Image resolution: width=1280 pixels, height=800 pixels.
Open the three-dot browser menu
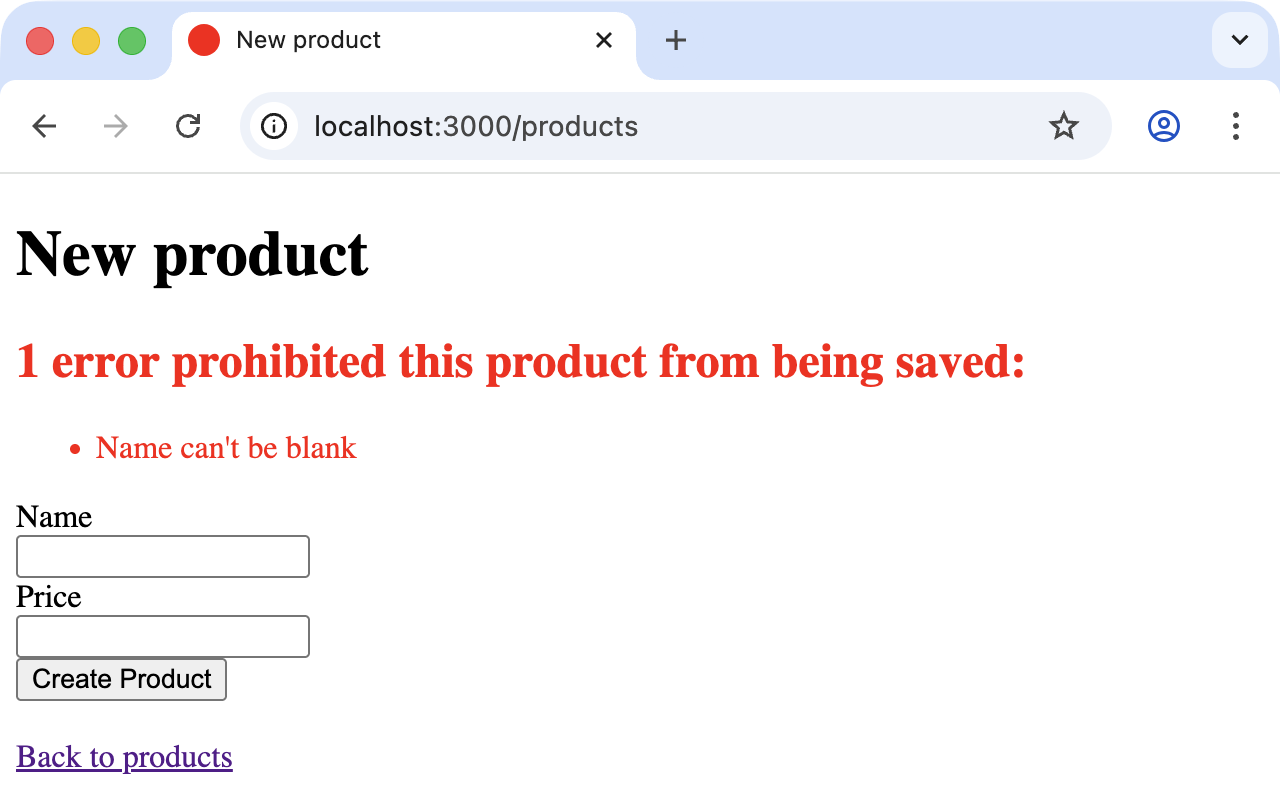pyautogui.click(x=1236, y=127)
